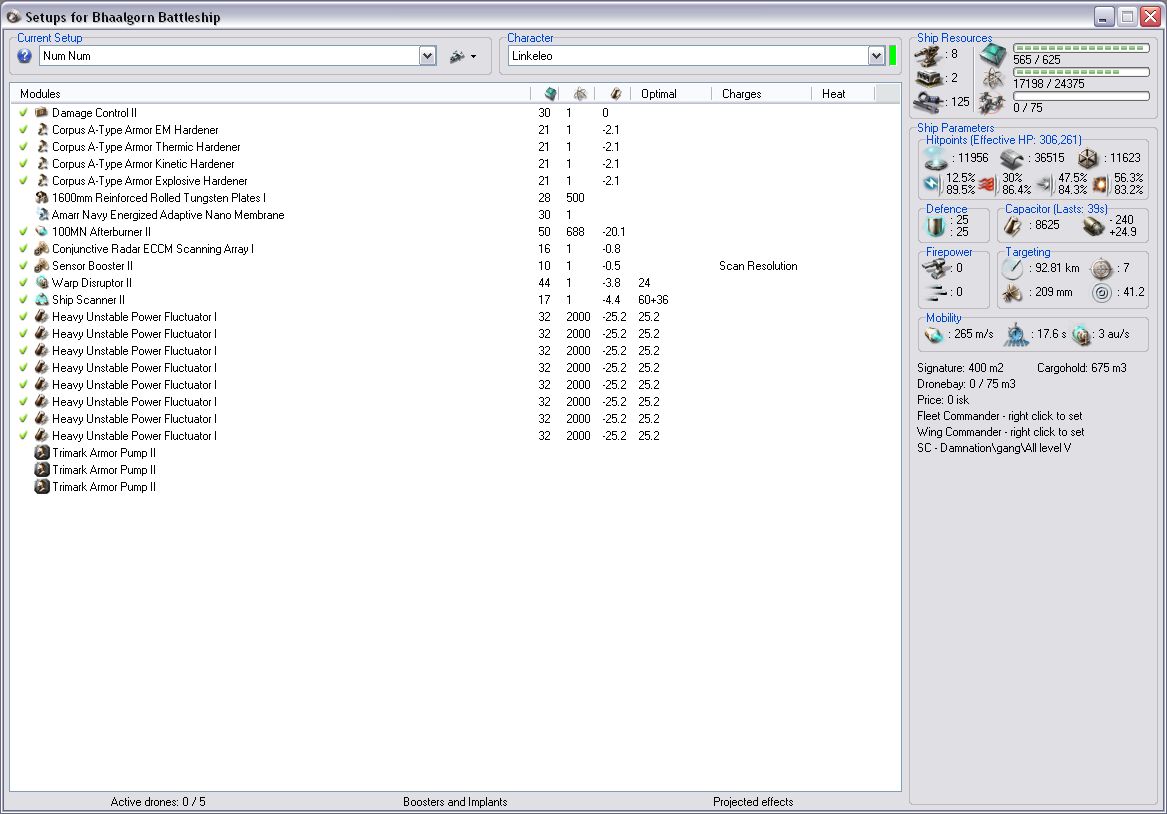The width and height of the screenshot is (1167, 814).
Task: Click the armor hitpoints icon showing 36515
Action: (x=1012, y=158)
